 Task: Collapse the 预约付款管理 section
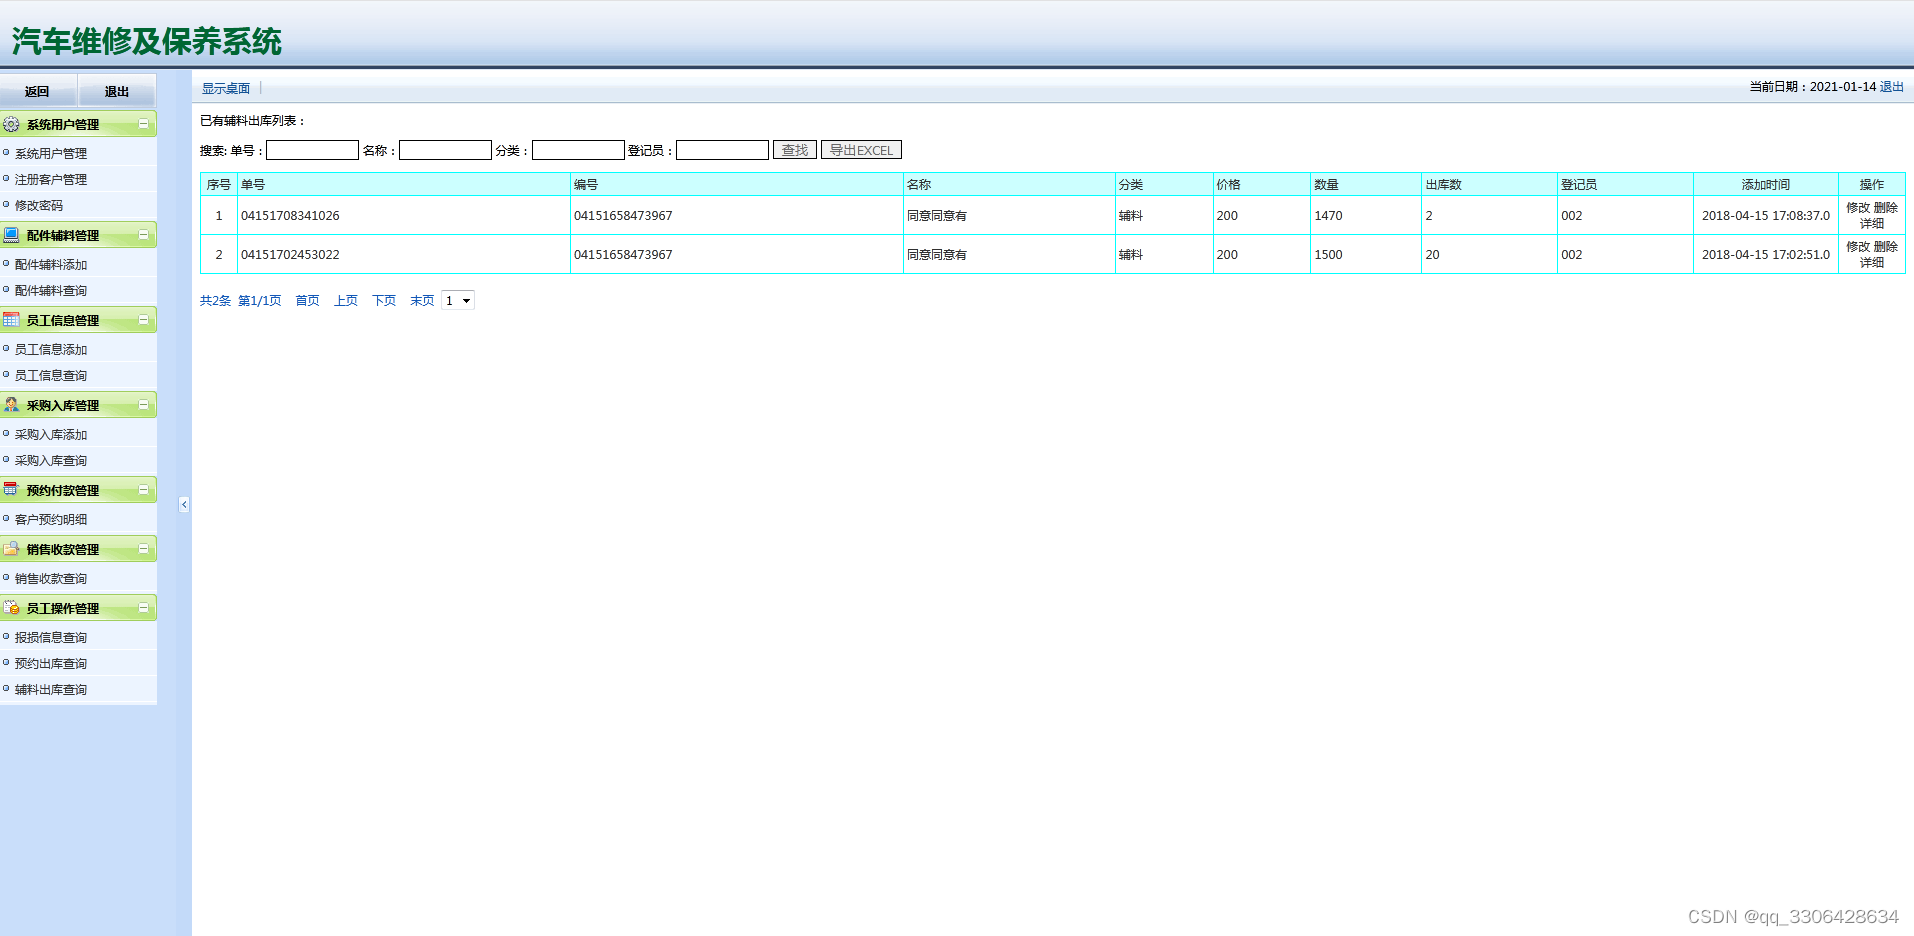click(143, 490)
